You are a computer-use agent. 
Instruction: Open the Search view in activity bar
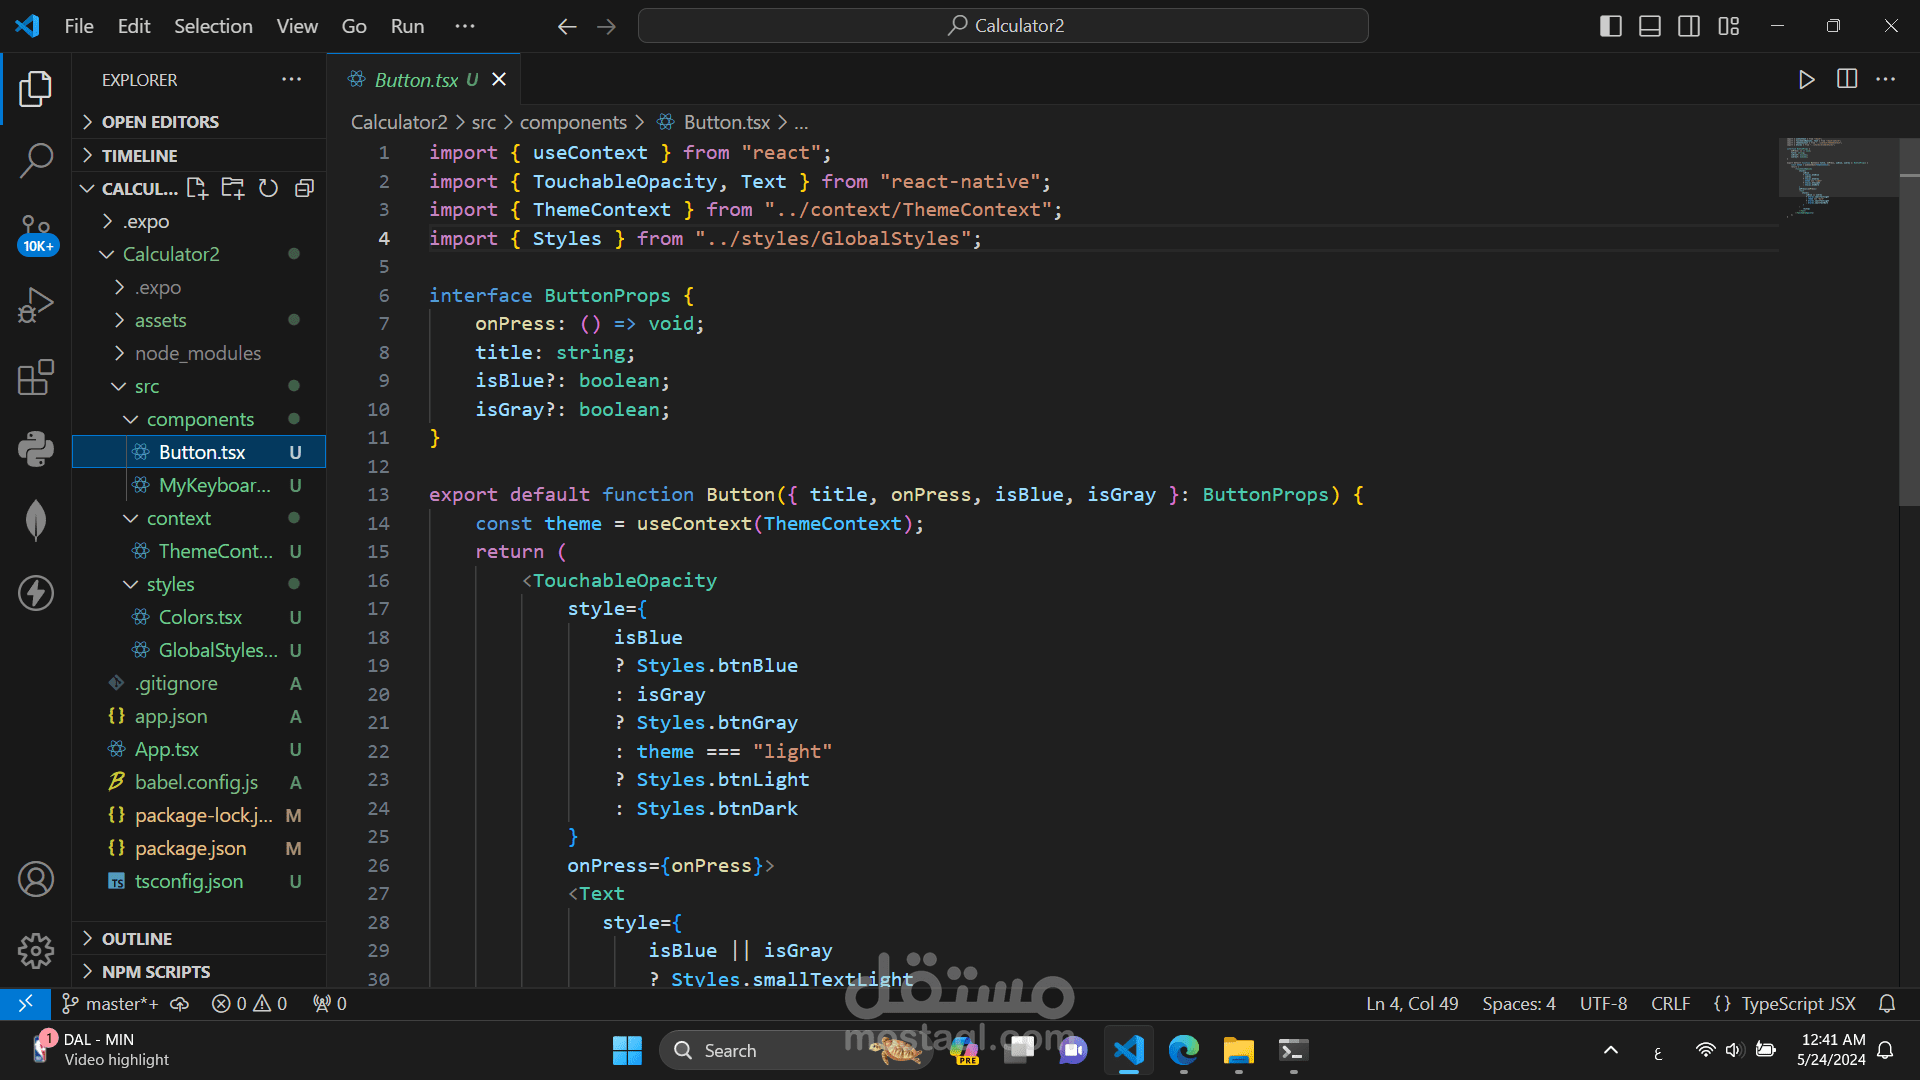[36, 160]
